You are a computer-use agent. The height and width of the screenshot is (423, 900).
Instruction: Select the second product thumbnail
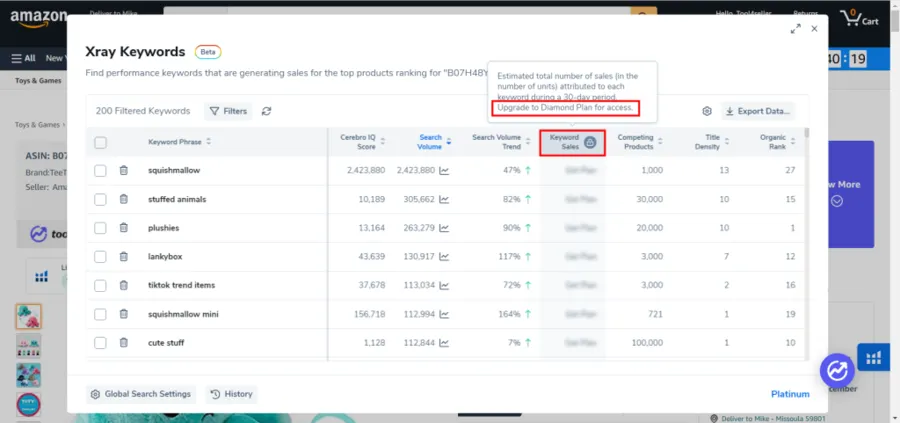28,346
